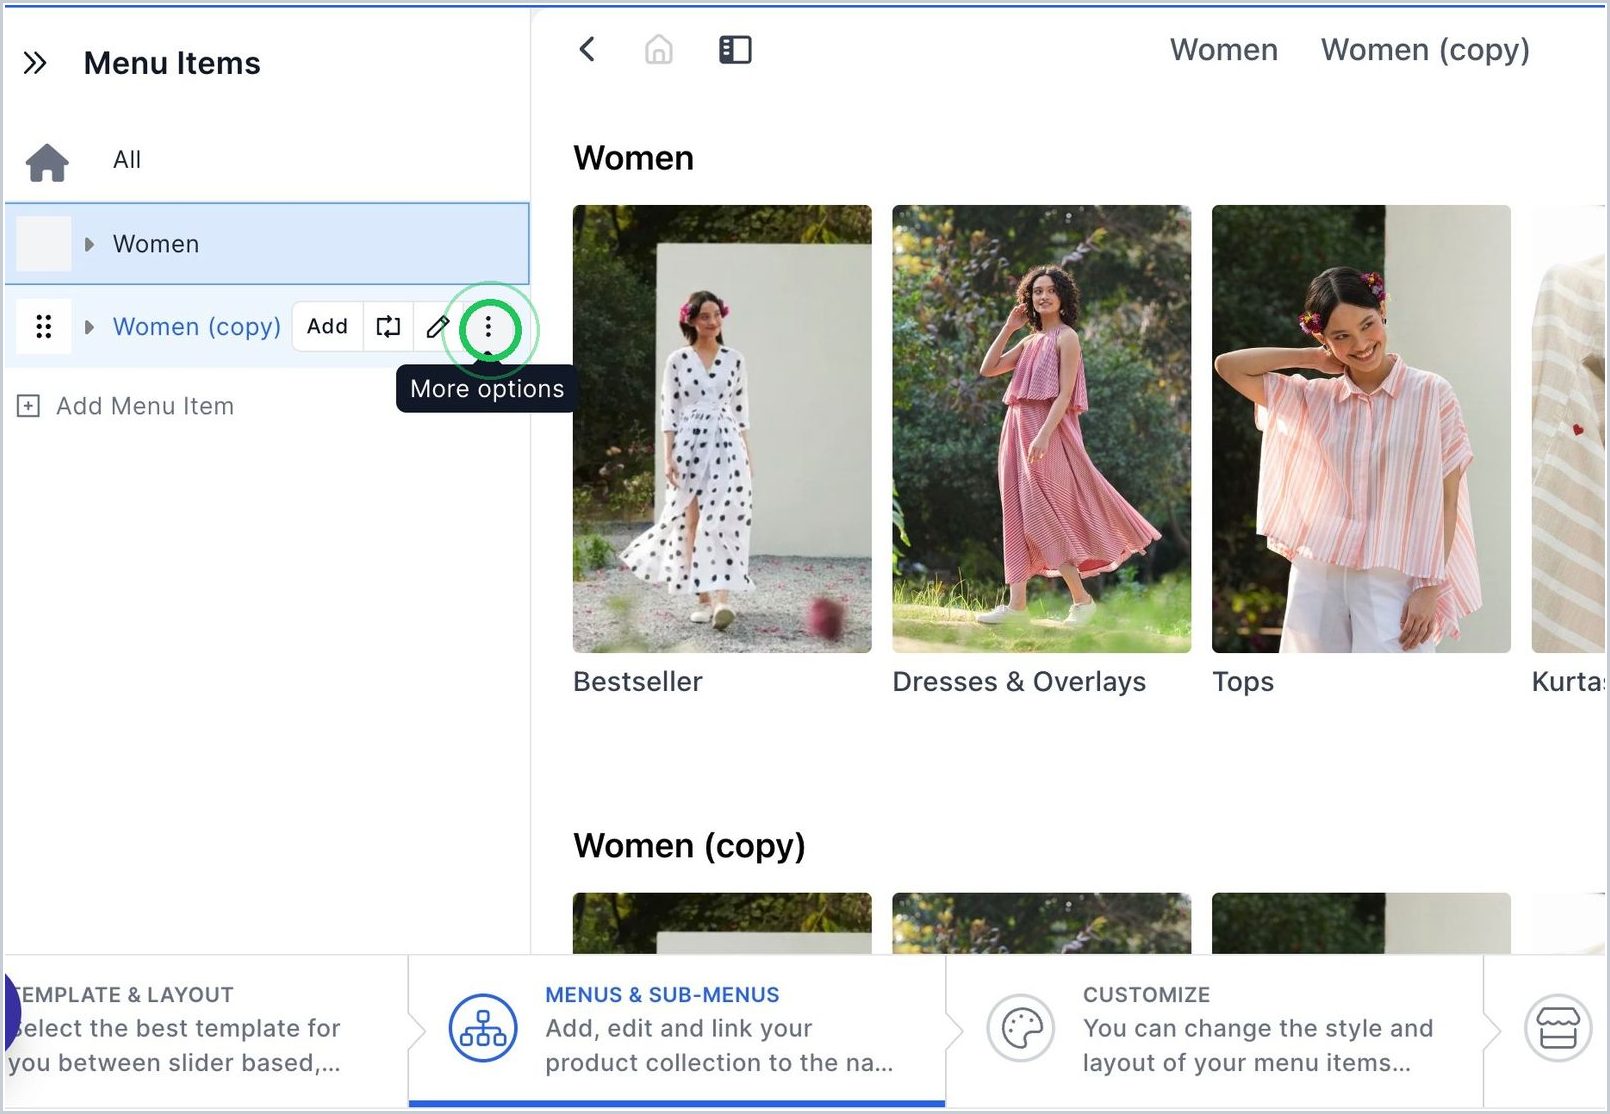
Task: Click the Women item's thumbnail placeholder
Action: pos(44,244)
